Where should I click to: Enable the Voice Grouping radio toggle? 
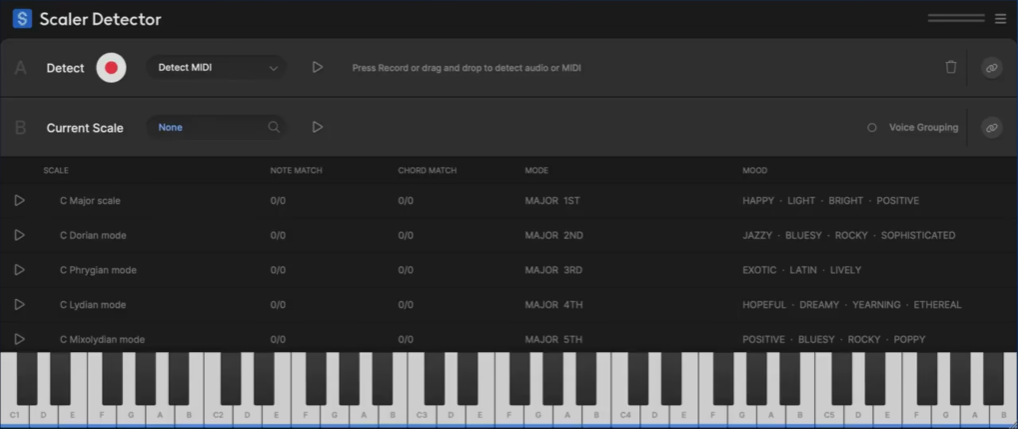tap(872, 128)
